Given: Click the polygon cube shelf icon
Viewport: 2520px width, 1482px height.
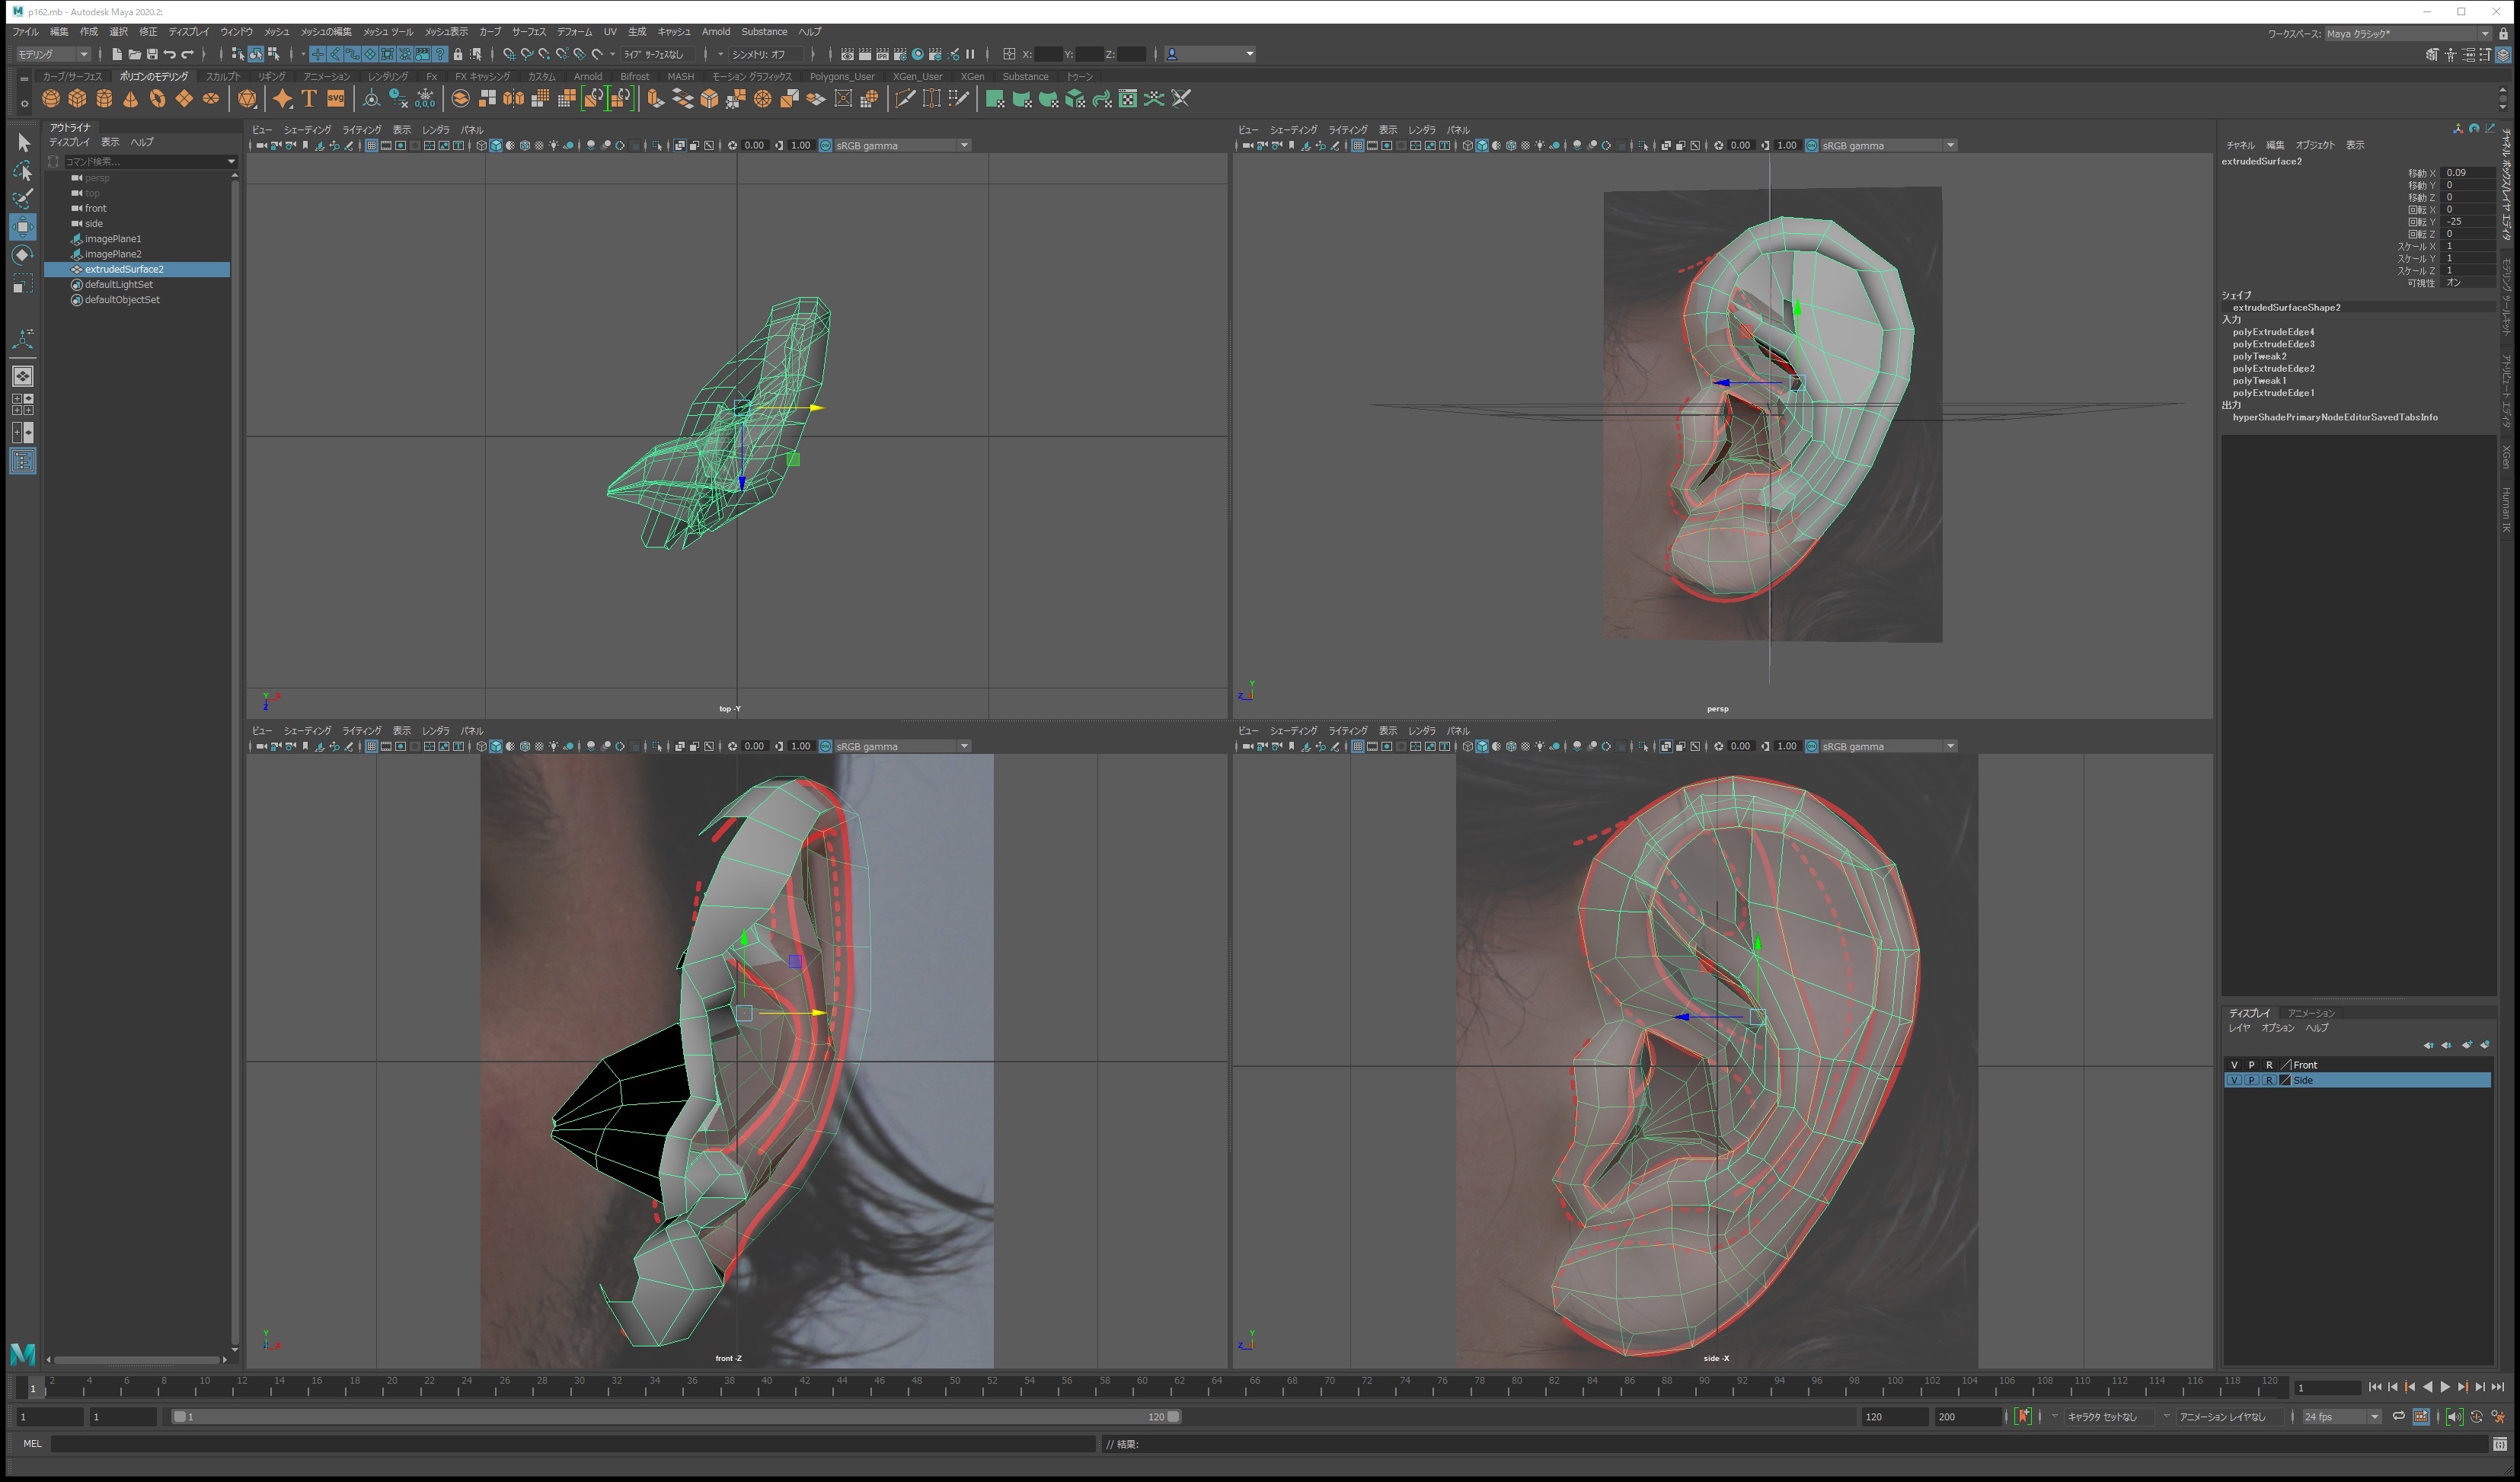Looking at the screenshot, I should (x=77, y=98).
